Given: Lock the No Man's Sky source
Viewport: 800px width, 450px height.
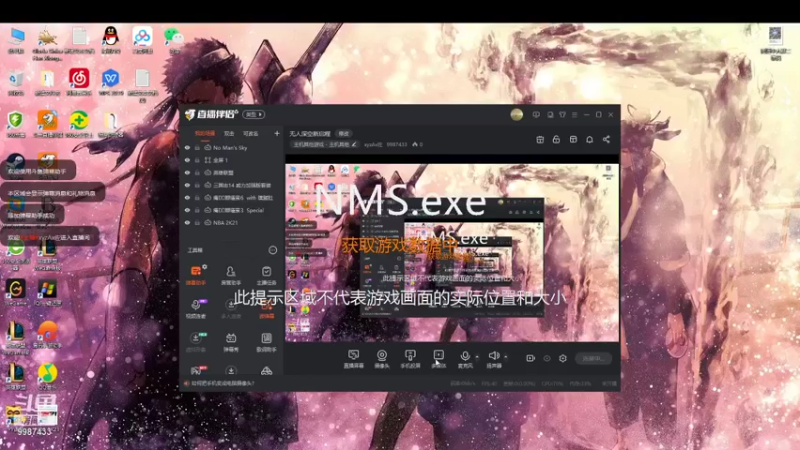Looking at the screenshot, I should point(197,147).
